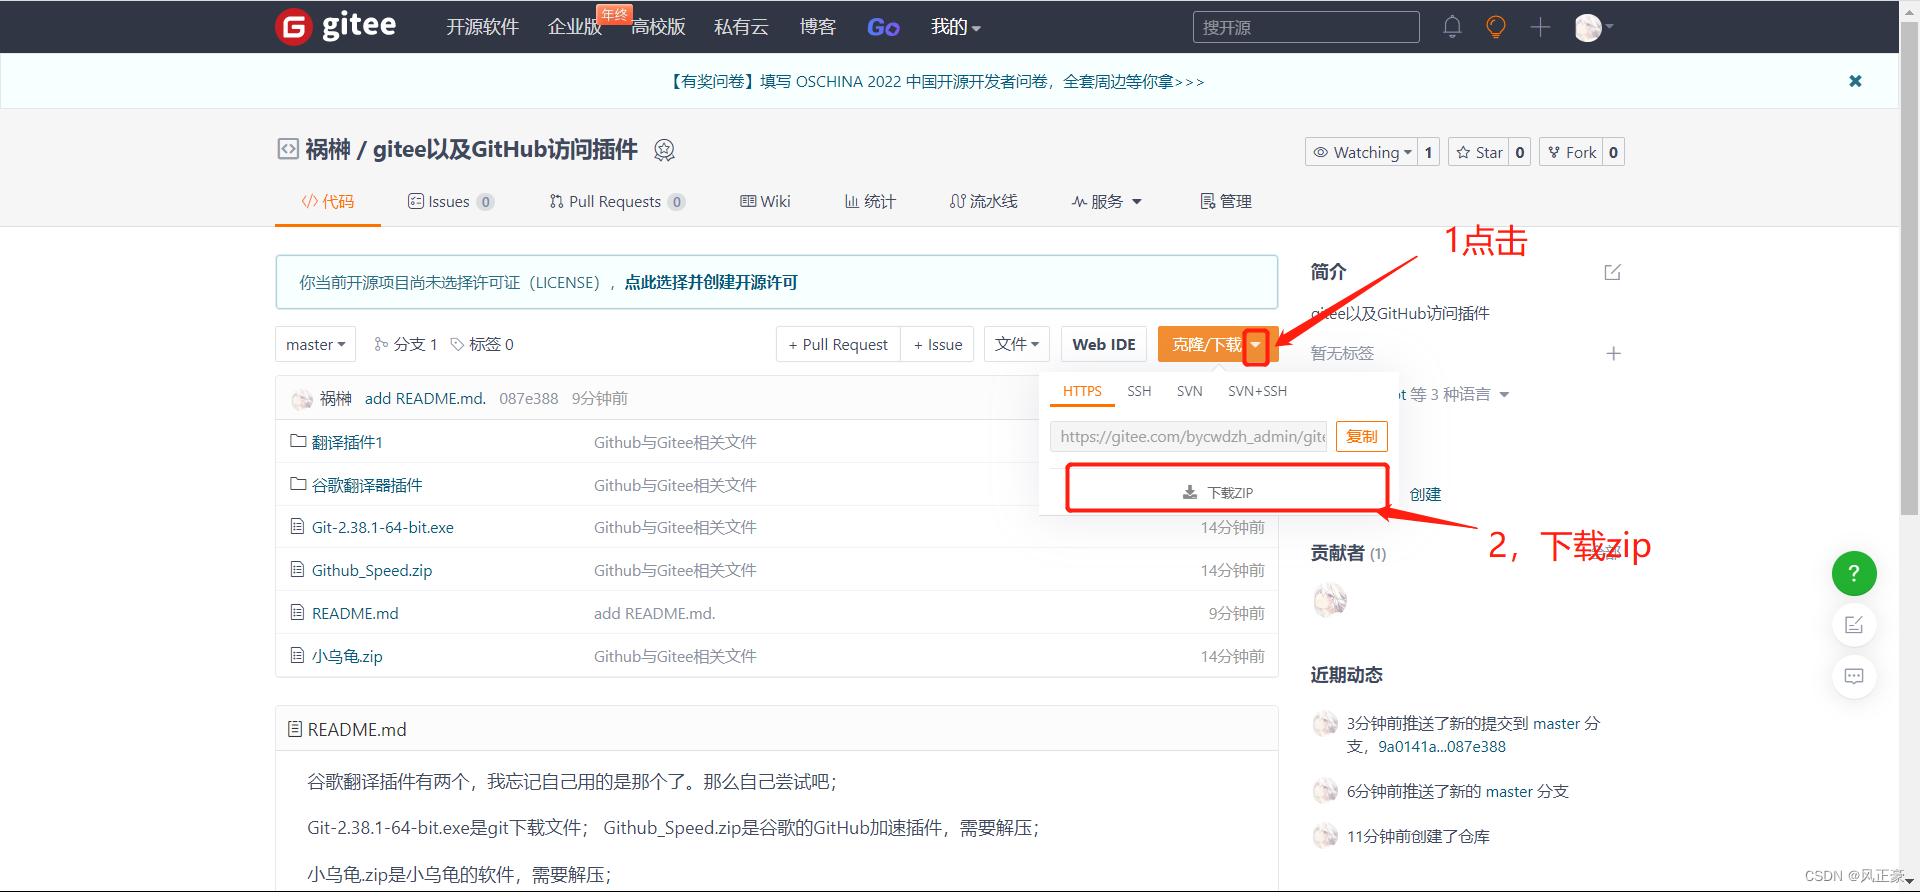
Task: Open the 服务 dropdown tab
Action: point(1106,202)
